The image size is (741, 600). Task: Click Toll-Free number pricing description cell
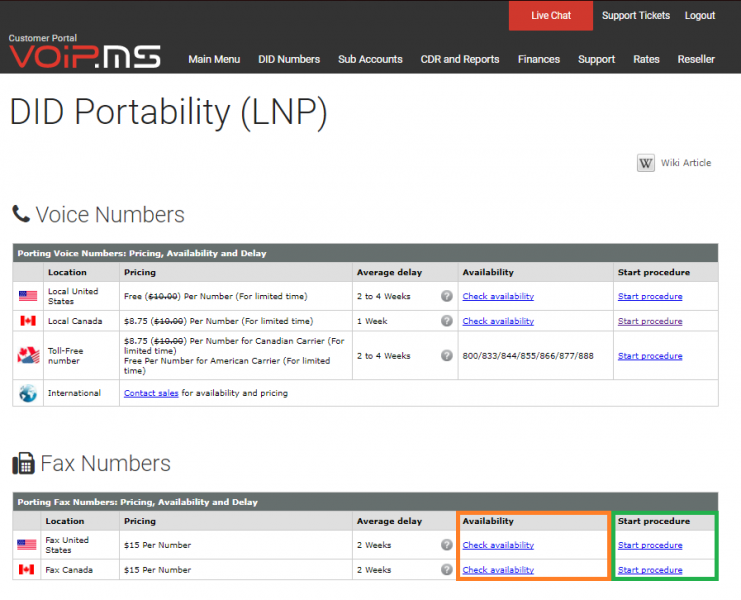(x=234, y=356)
